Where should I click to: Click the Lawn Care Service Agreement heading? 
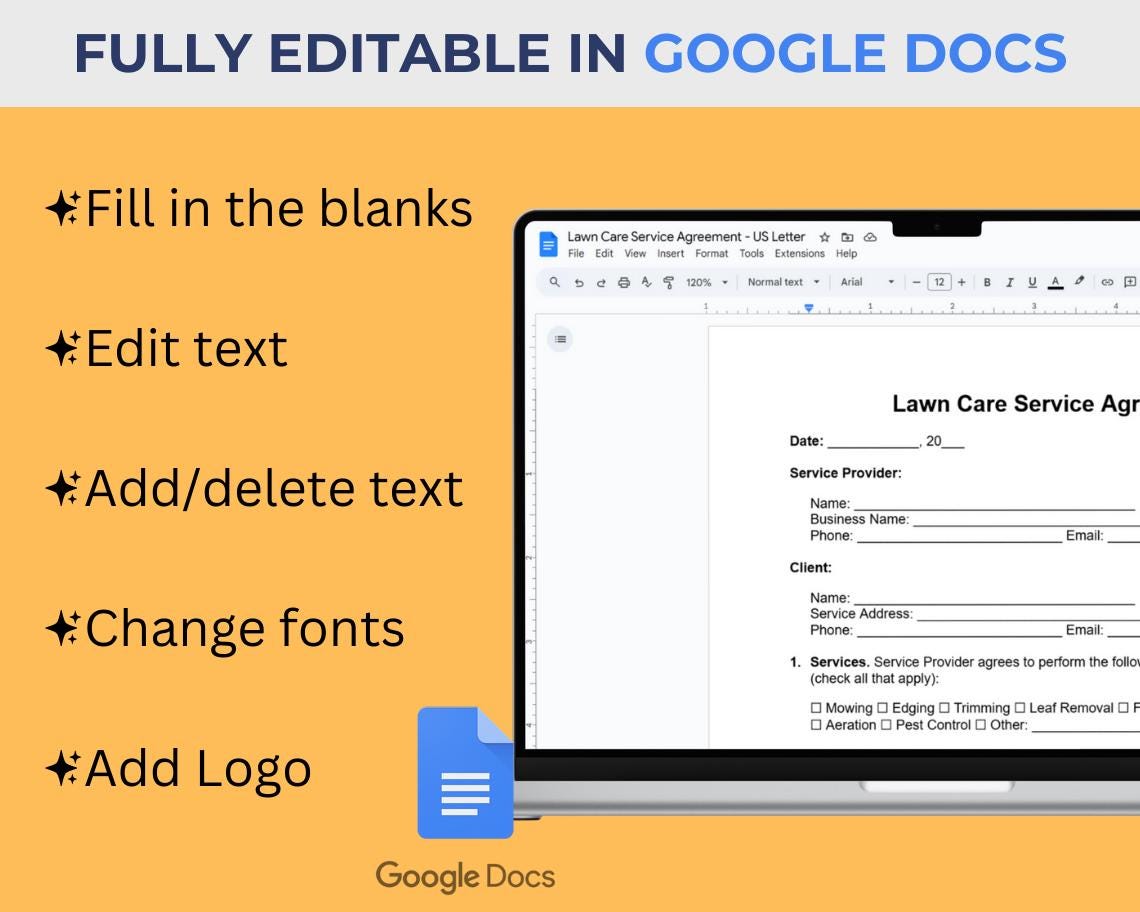(1016, 404)
